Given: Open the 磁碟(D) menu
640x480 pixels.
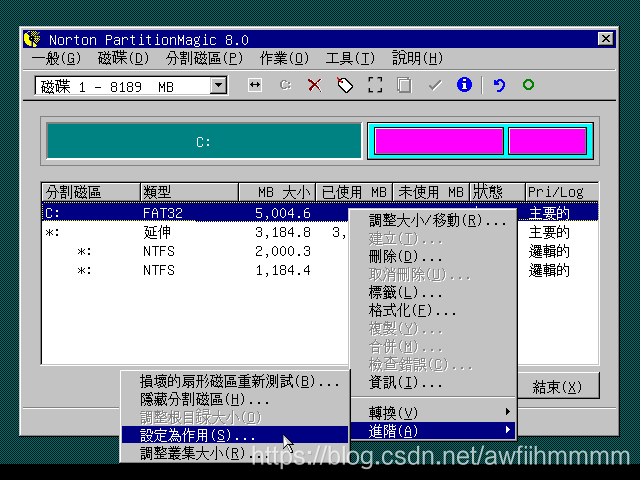Looking at the screenshot, I should coord(123,58).
